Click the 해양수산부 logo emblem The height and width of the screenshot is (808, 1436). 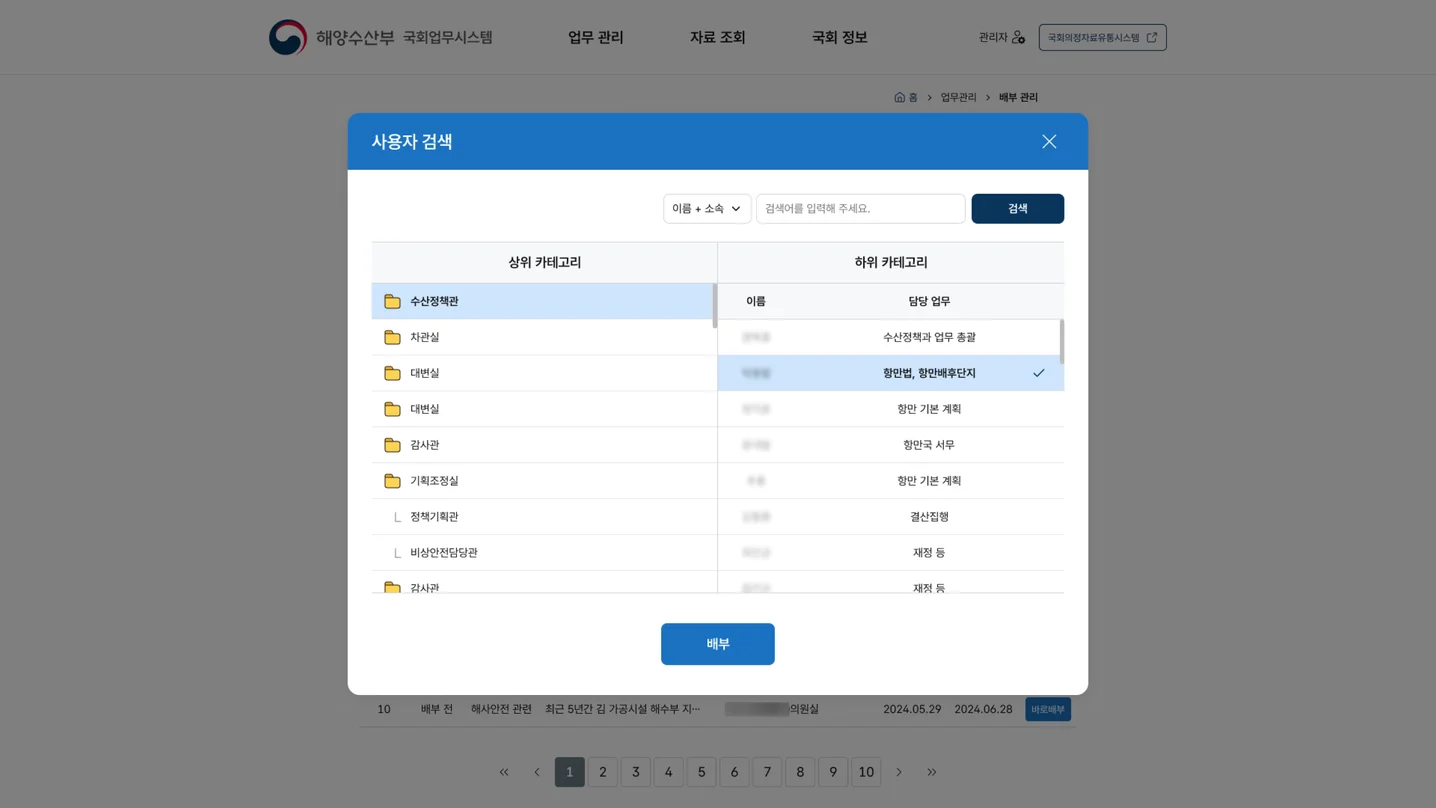[x=288, y=37]
